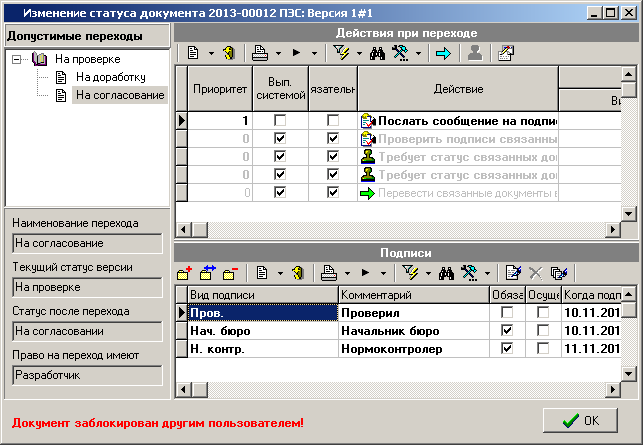
Task: Collapse the 'На проверке' tree node
Action: (x=19, y=59)
